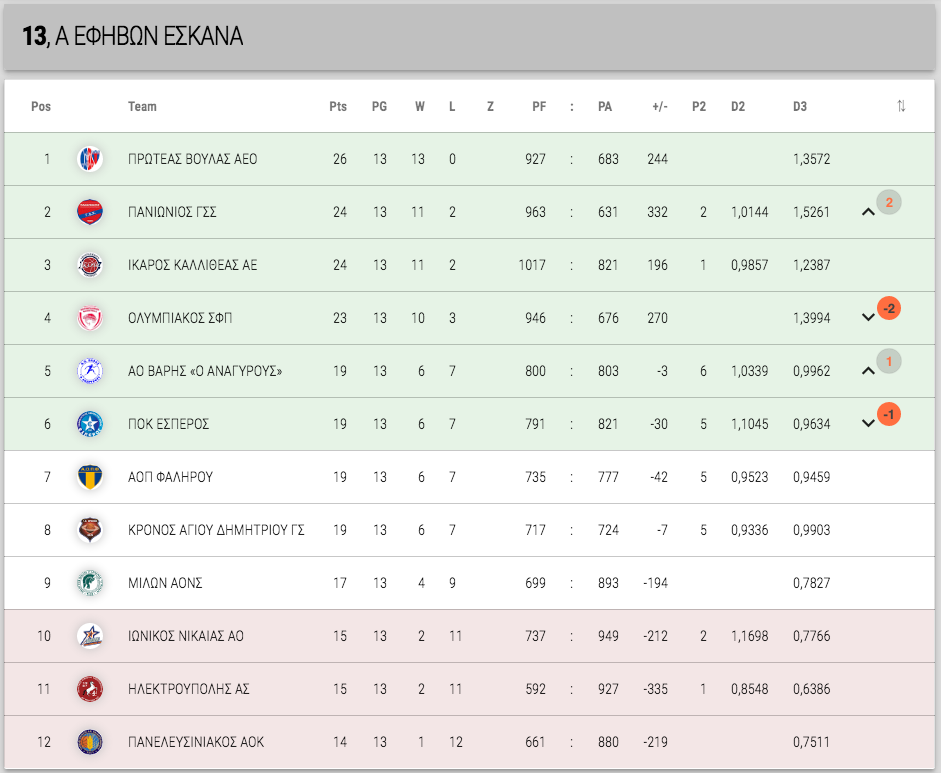
Task: Click the ΚΡΟΝΟΣ ΑΓΙΟΥ ΔΗΜΗΤΡΙΟΥ team logo
Action: (x=90, y=530)
